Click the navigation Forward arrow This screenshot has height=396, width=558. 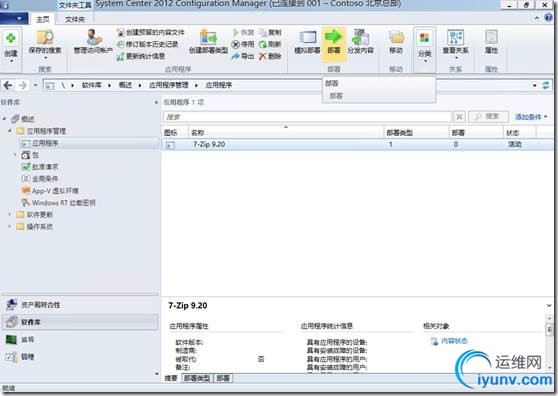[22, 85]
